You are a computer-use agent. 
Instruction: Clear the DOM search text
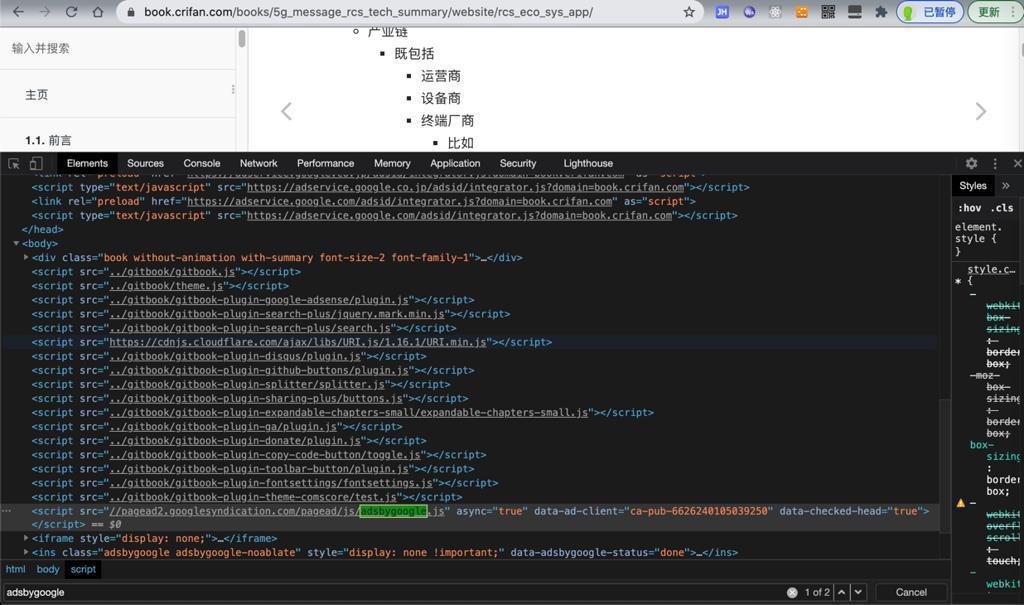[x=792, y=593]
